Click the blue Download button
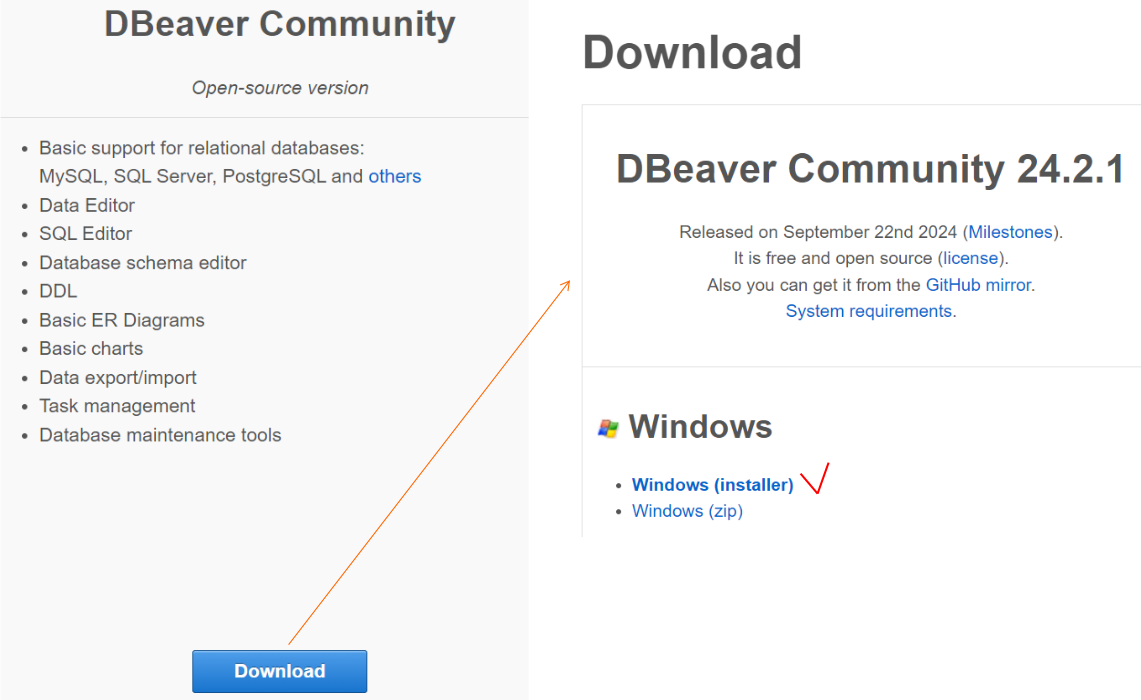Screen dimensions: 1141x700 point(279,671)
